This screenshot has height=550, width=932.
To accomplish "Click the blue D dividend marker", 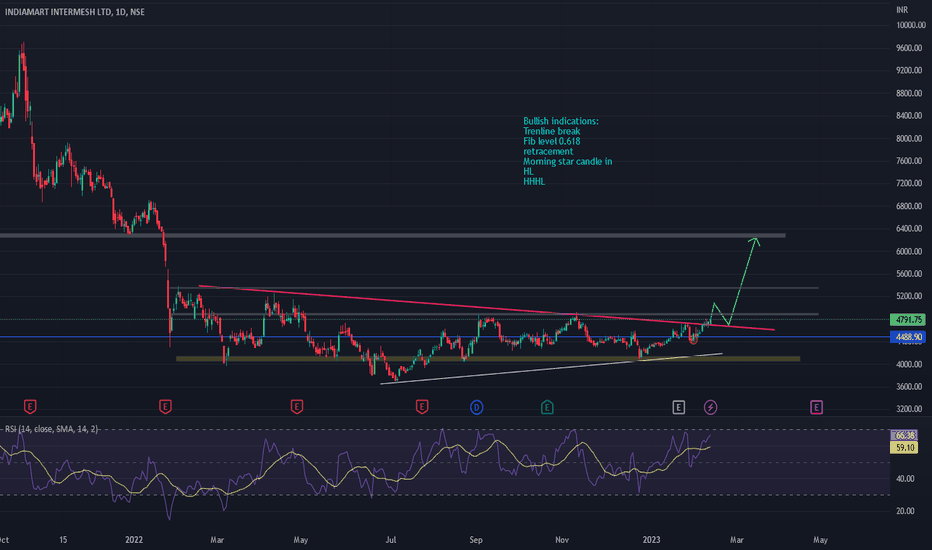I will (x=476, y=407).
